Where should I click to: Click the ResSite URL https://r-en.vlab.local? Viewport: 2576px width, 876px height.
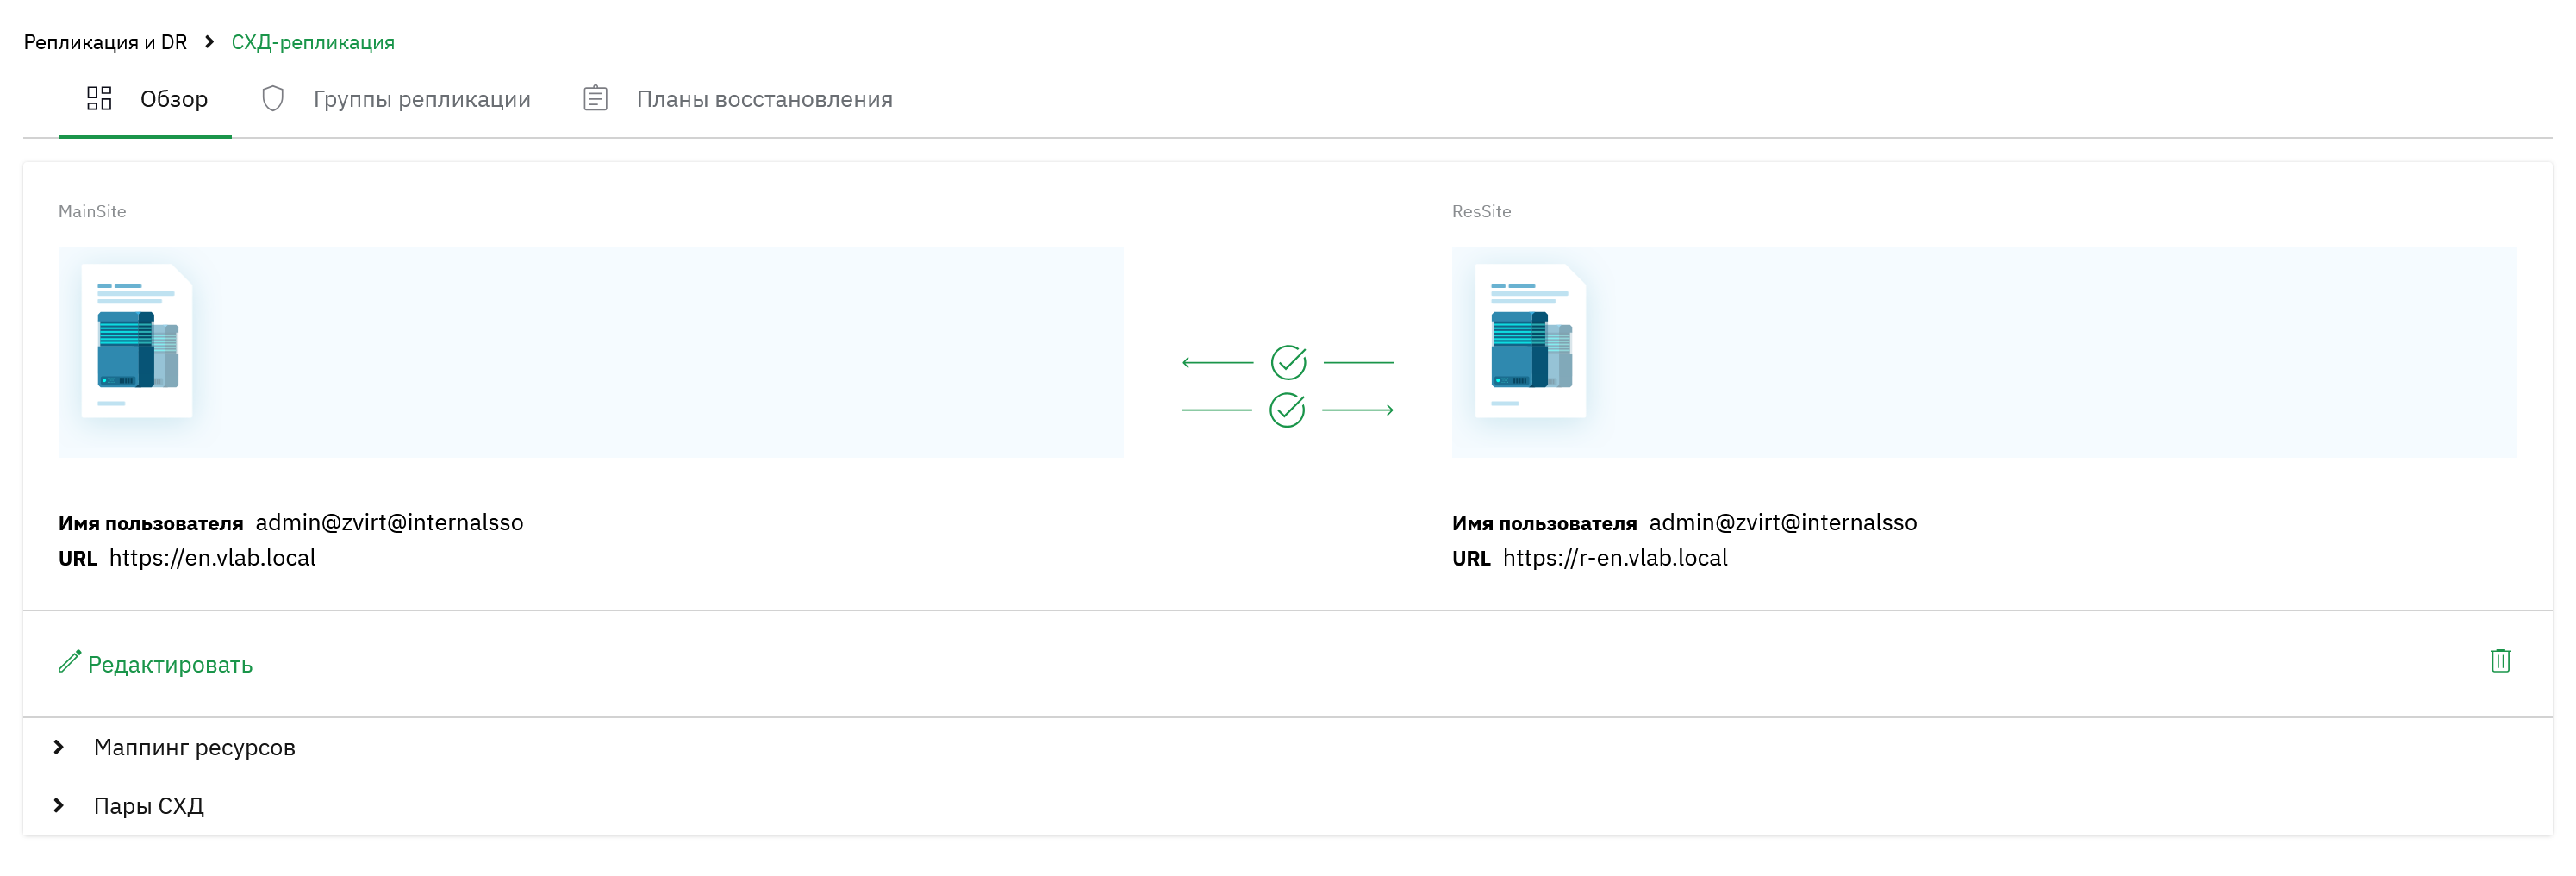click(1615, 558)
